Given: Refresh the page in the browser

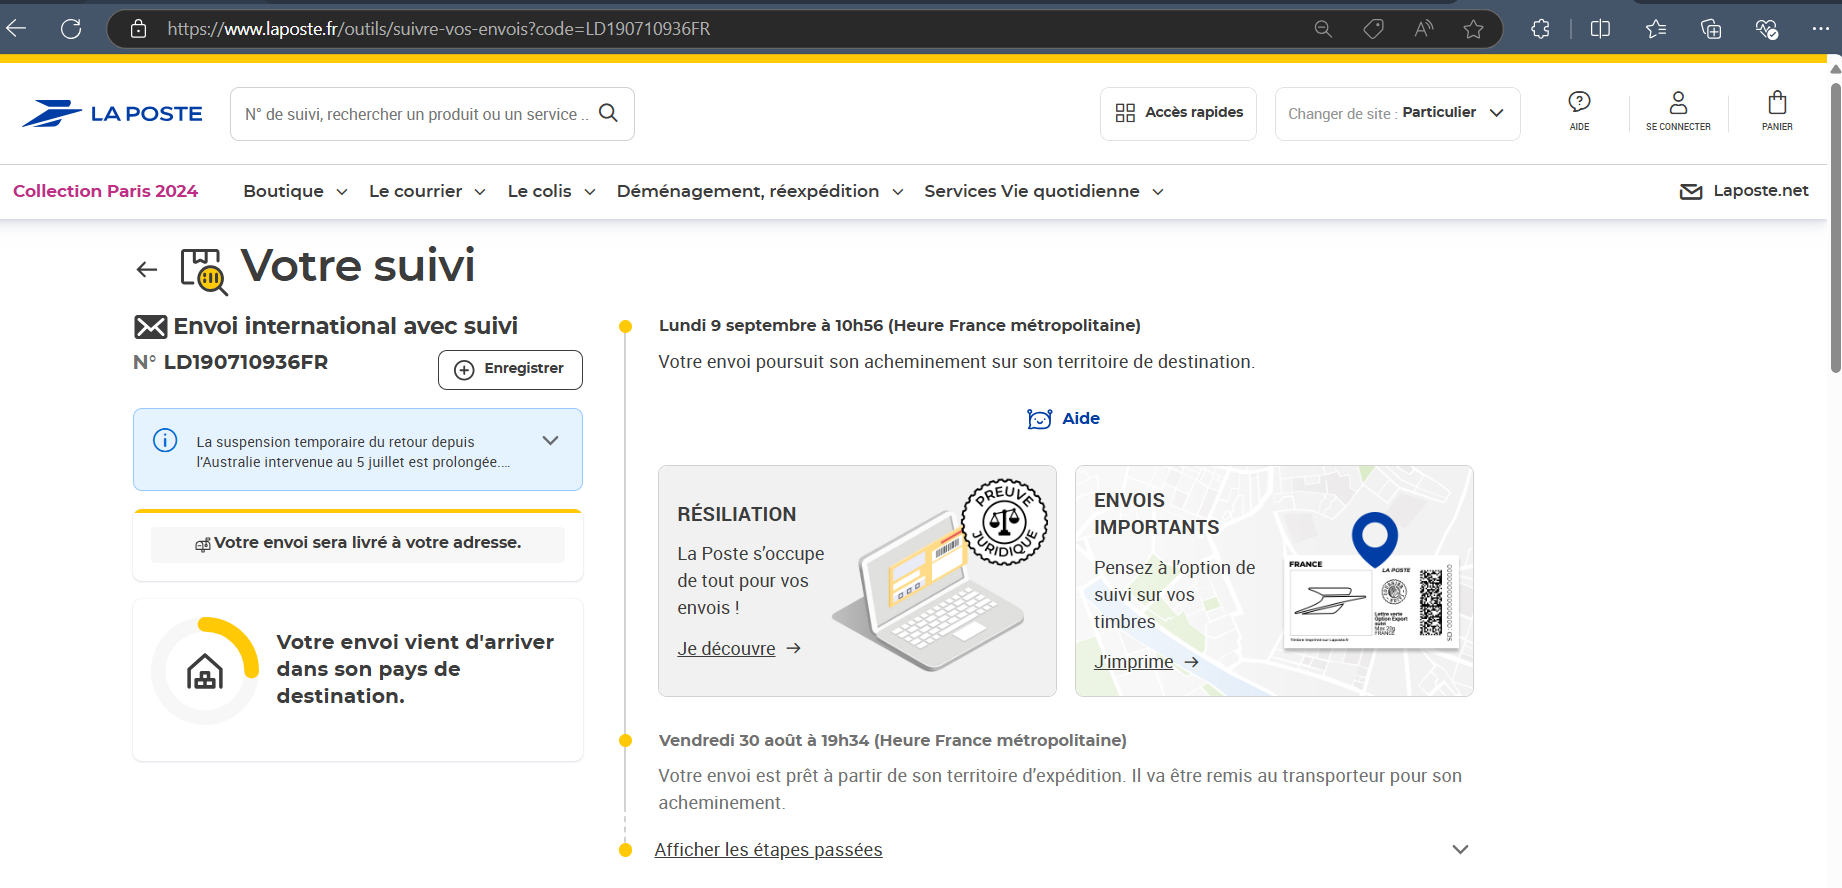Looking at the screenshot, I should (71, 29).
